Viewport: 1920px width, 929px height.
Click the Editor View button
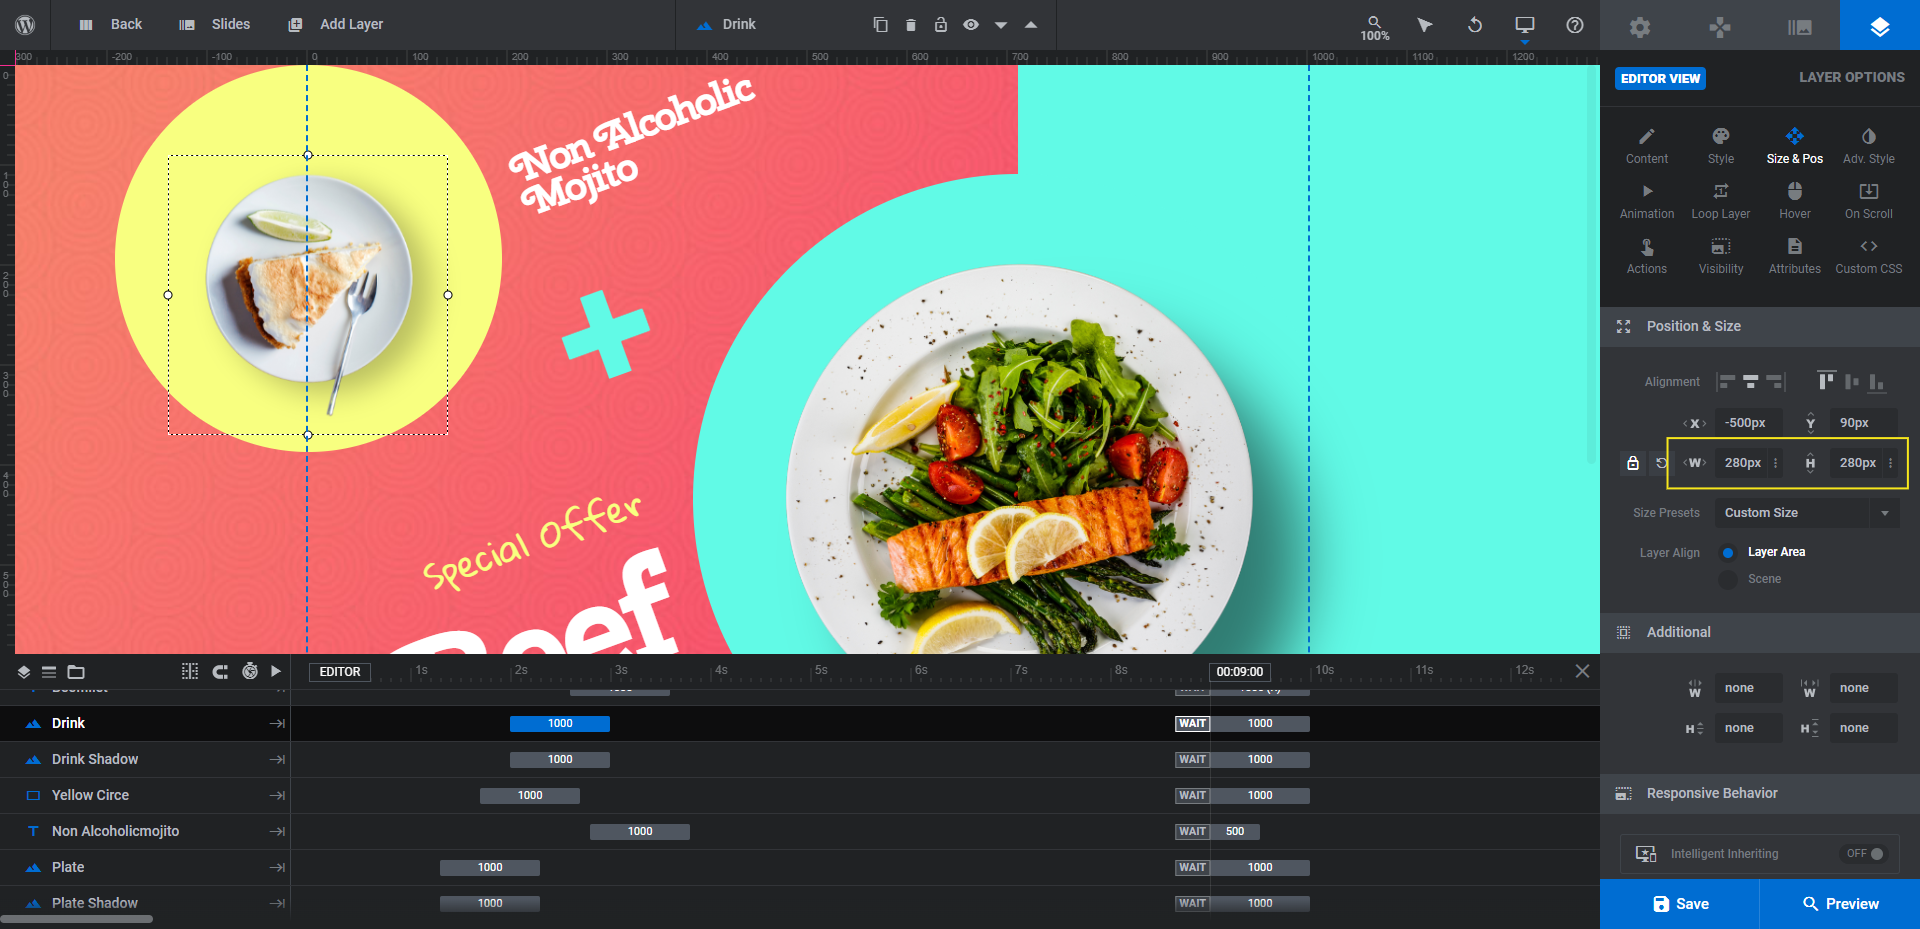coord(1660,78)
